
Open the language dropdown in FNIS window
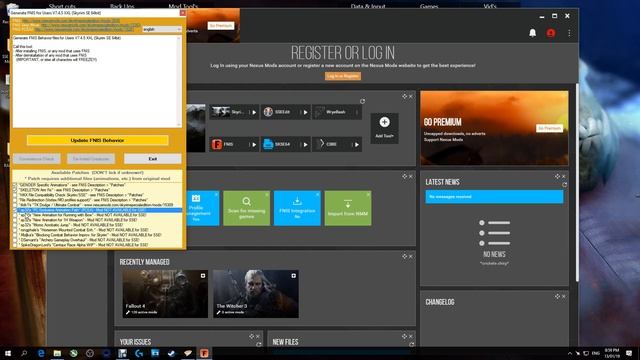(162, 29)
